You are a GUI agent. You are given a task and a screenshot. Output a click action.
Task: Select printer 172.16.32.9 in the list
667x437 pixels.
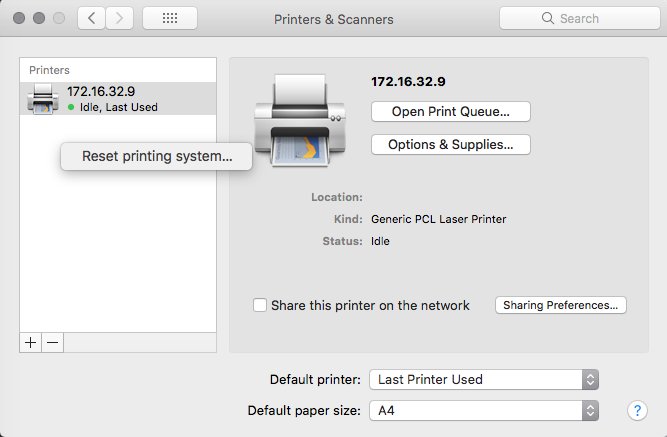[118, 99]
